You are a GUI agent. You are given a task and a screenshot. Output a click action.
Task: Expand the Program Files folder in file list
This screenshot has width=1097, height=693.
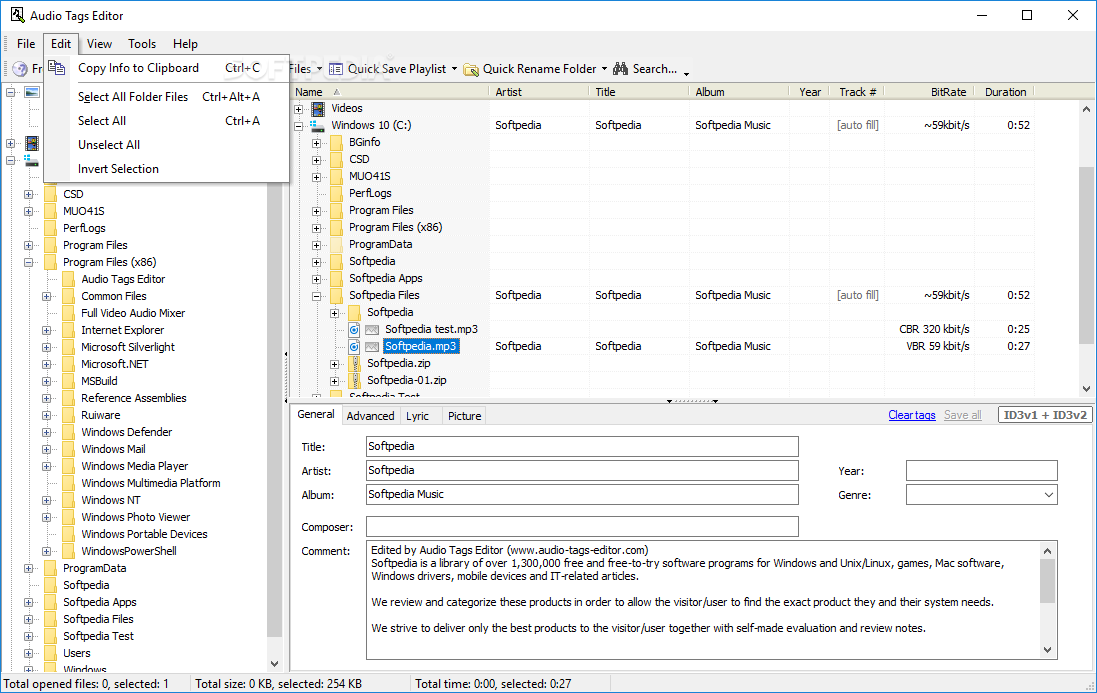point(316,211)
